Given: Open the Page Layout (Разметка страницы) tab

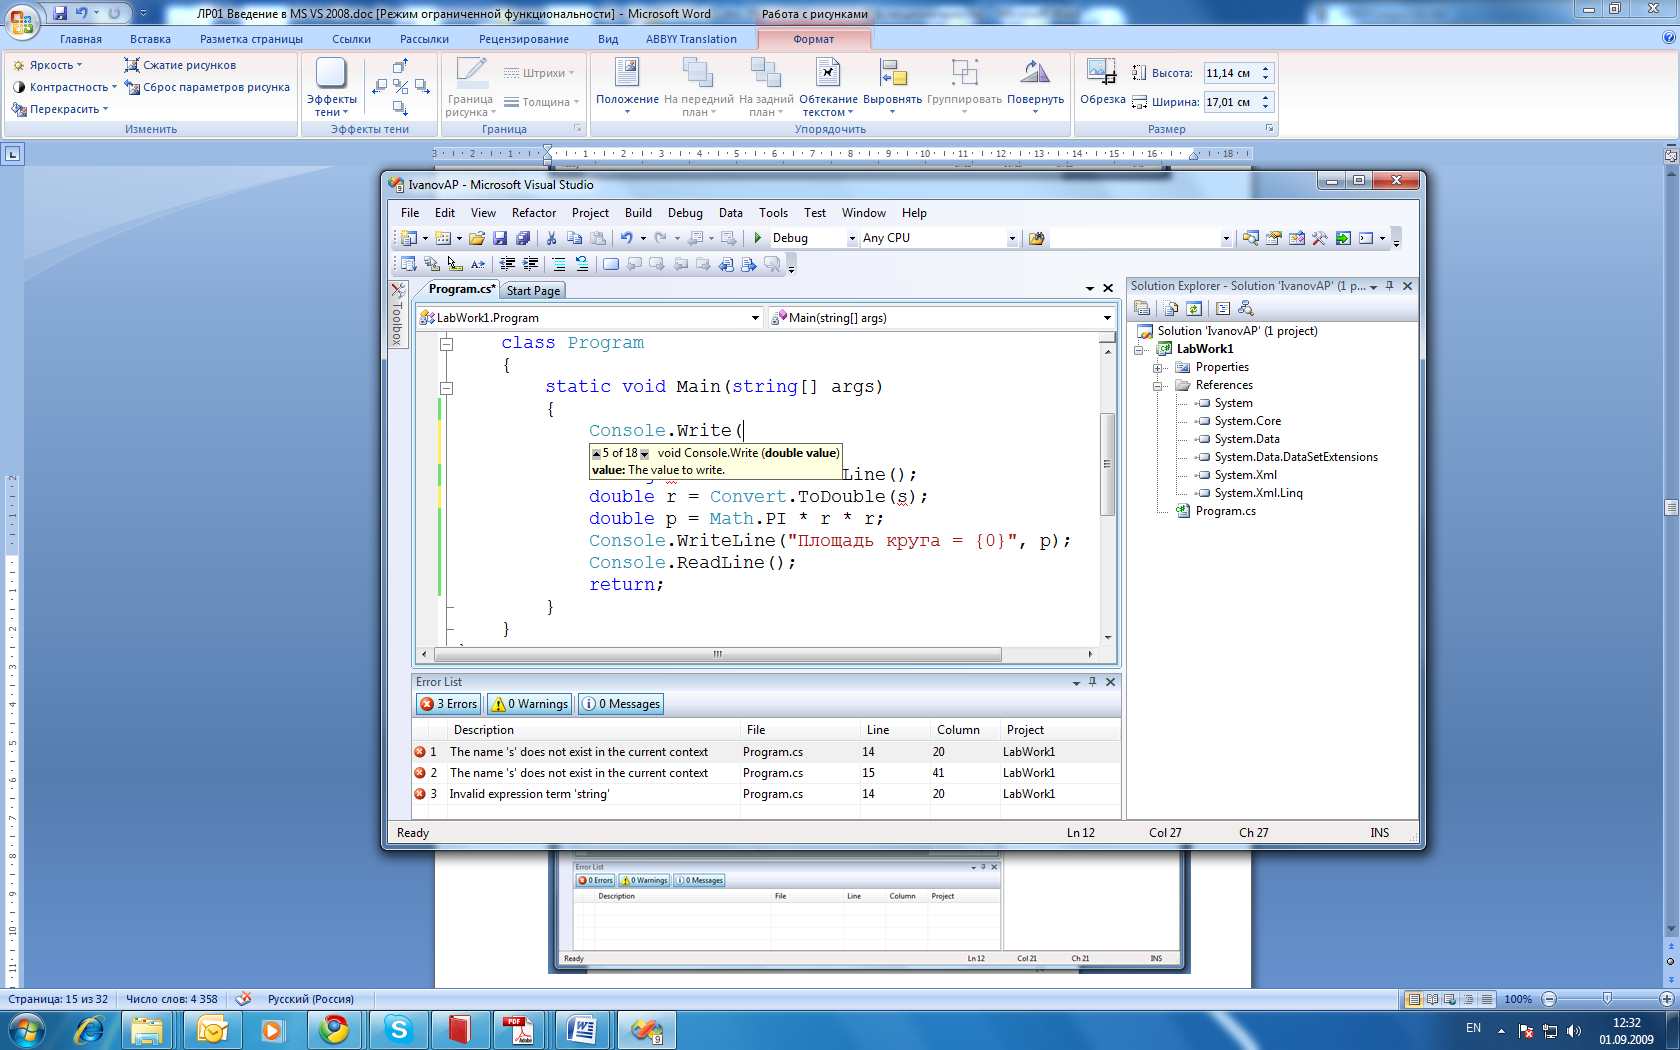Looking at the screenshot, I should click(251, 39).
